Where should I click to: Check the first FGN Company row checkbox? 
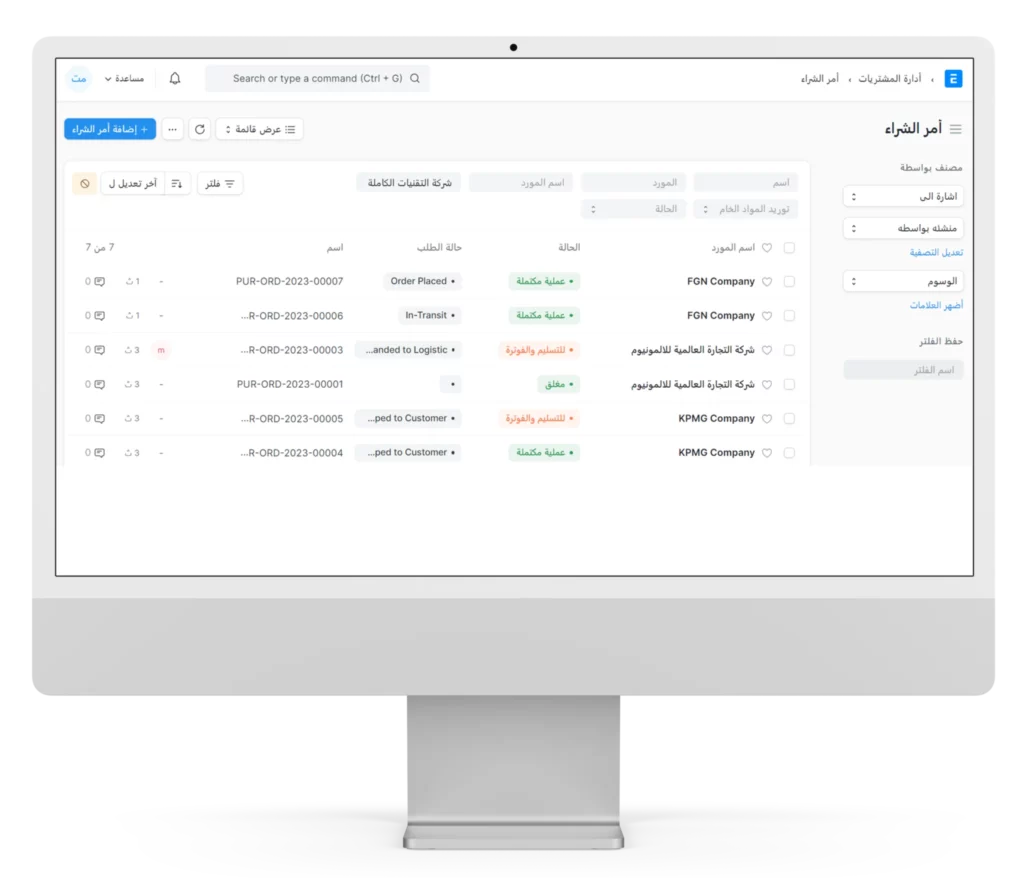789,282
